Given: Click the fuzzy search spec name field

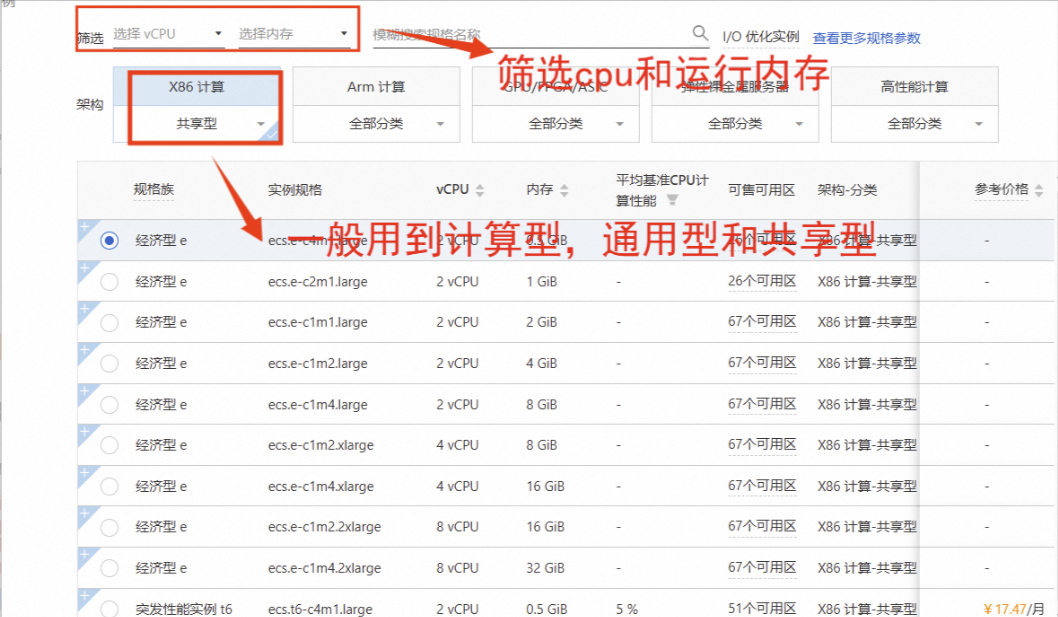Looking at the screenshot, I should 528,34.
